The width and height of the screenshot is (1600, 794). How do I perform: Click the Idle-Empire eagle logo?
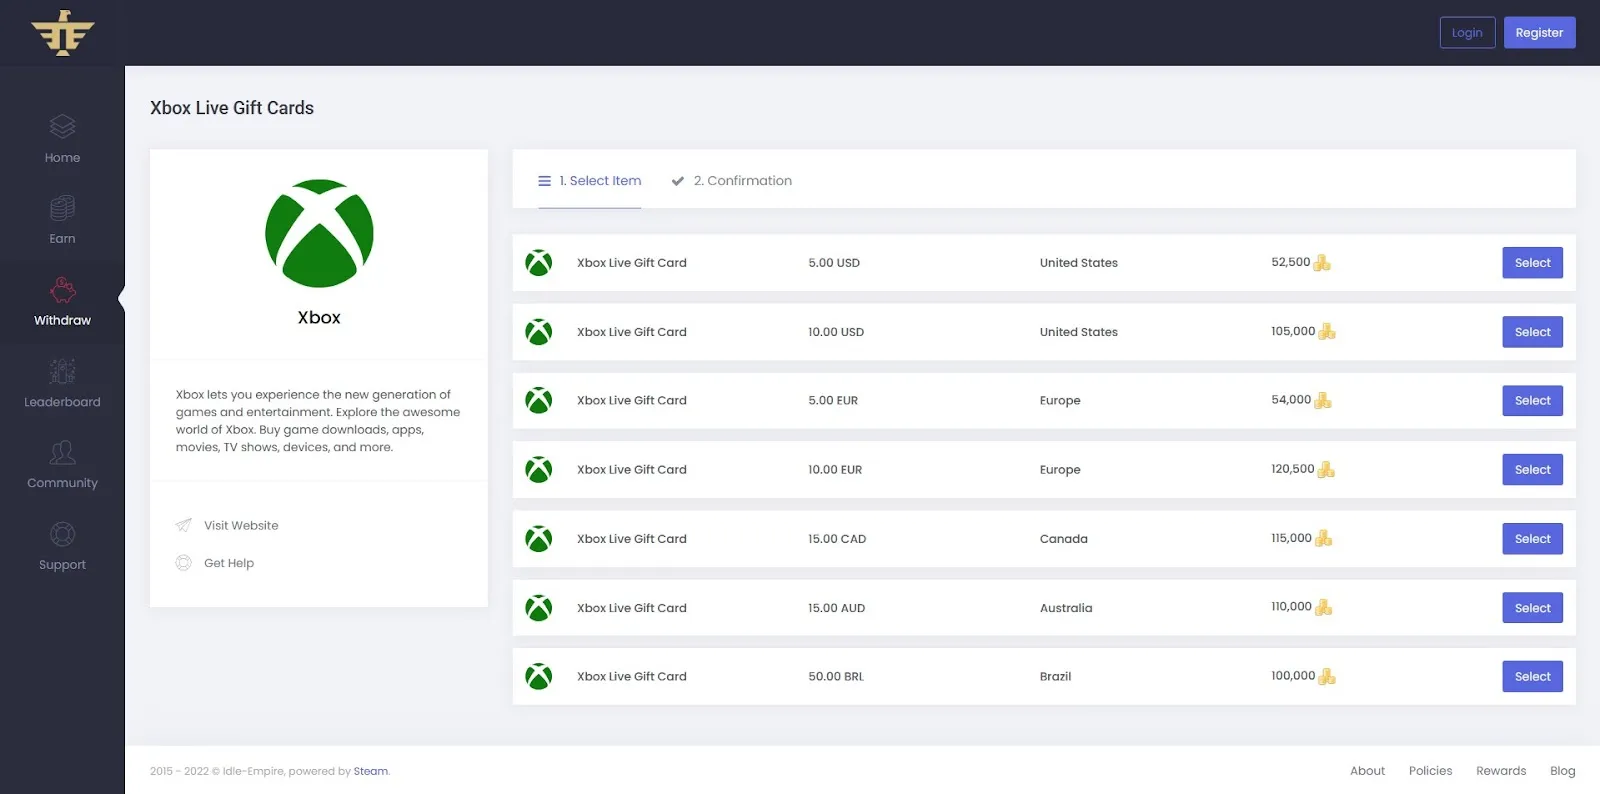62,33
